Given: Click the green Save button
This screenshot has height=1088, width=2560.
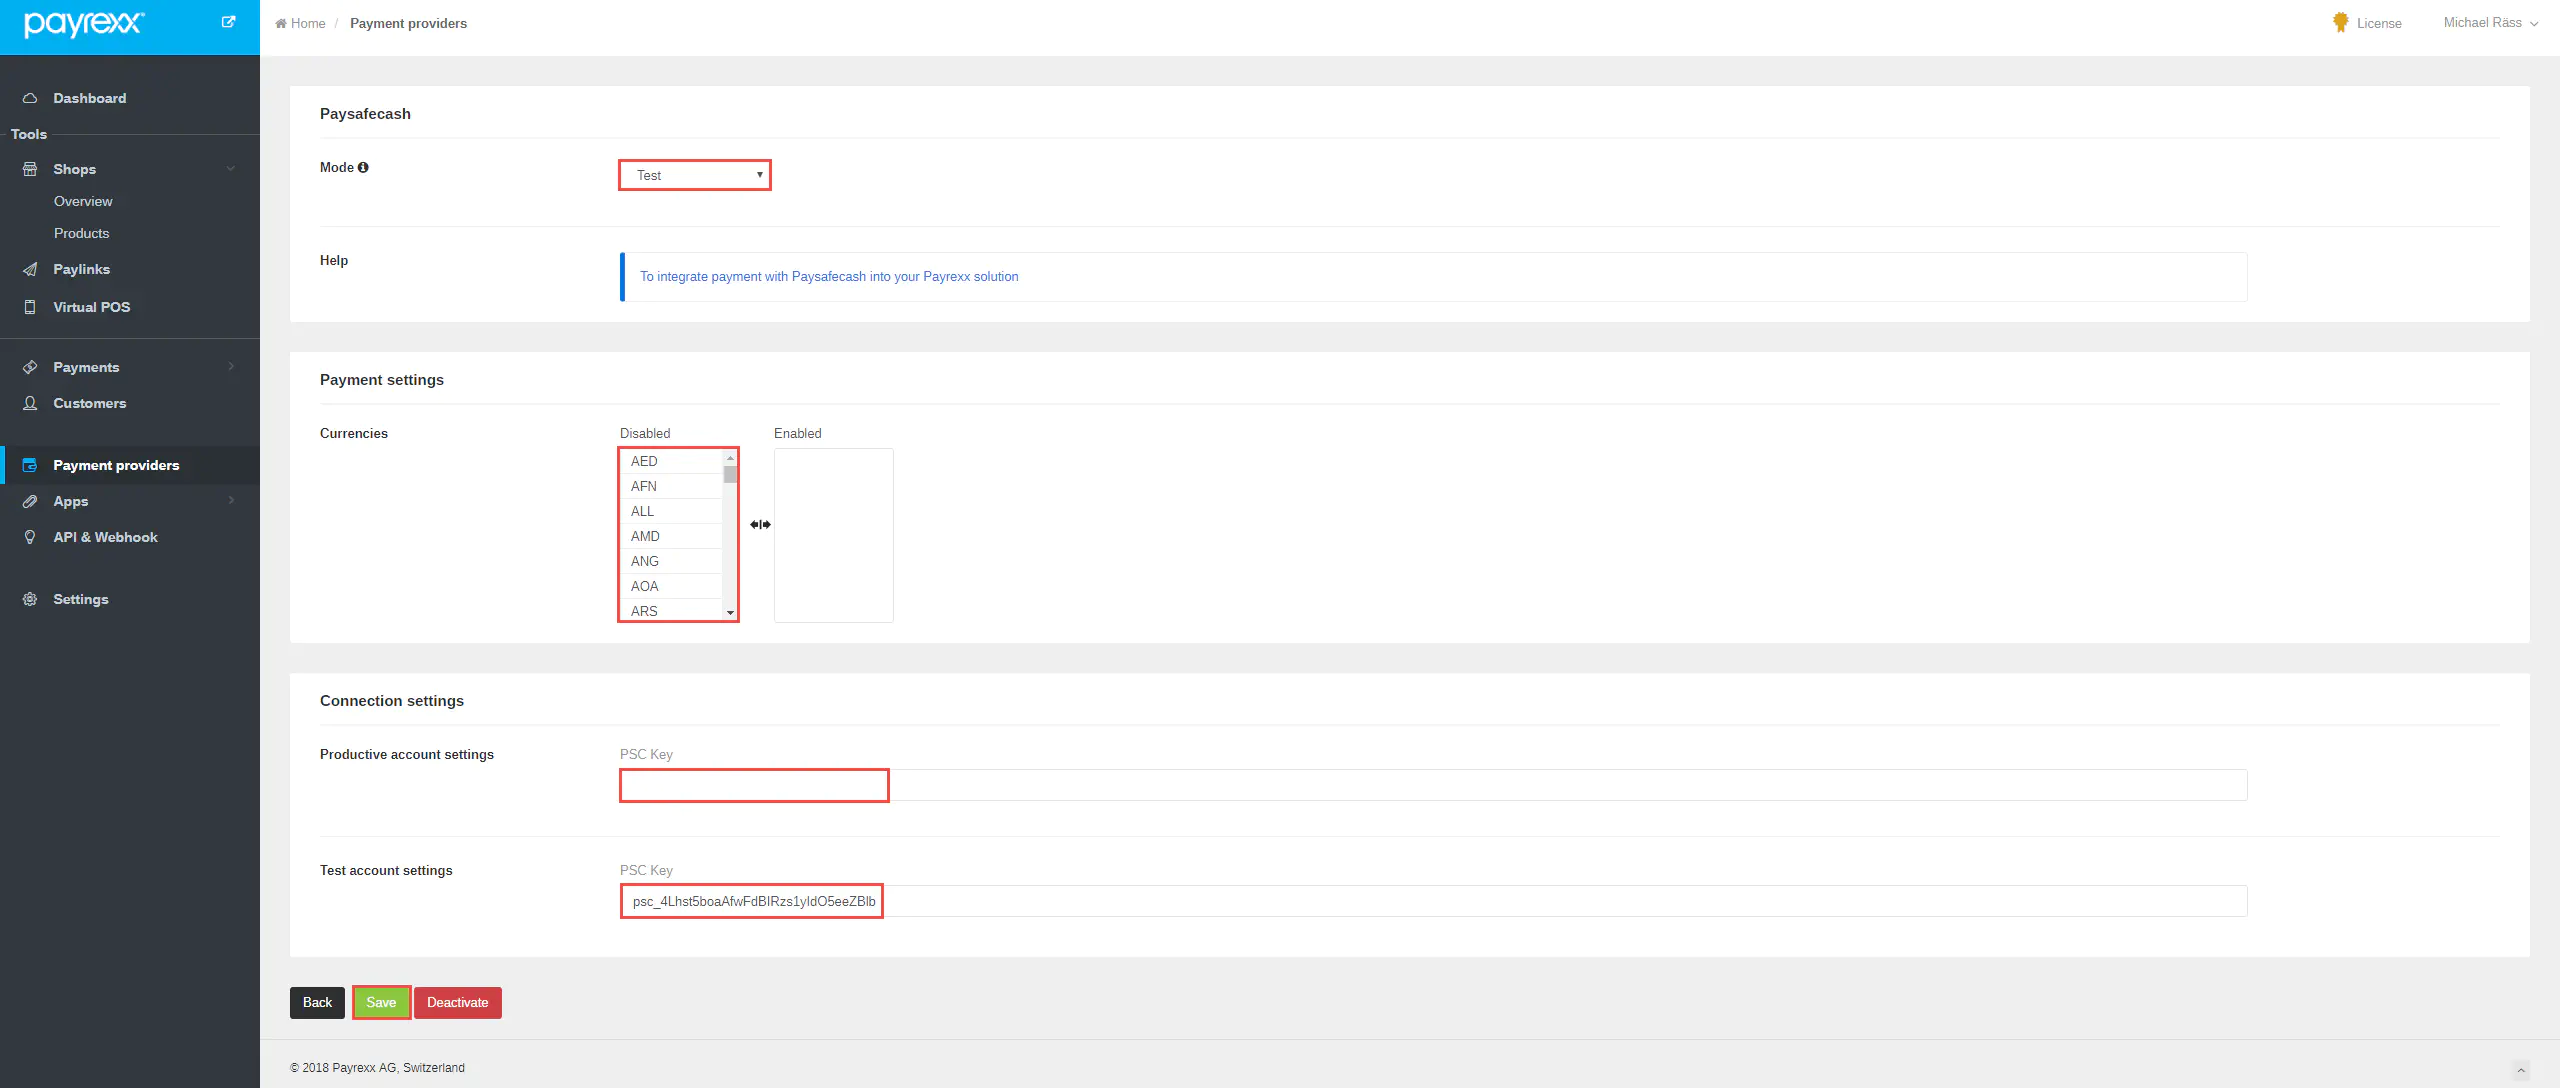Looking at the screenshot, I should pyautogui.click(x=381, y=1002).
